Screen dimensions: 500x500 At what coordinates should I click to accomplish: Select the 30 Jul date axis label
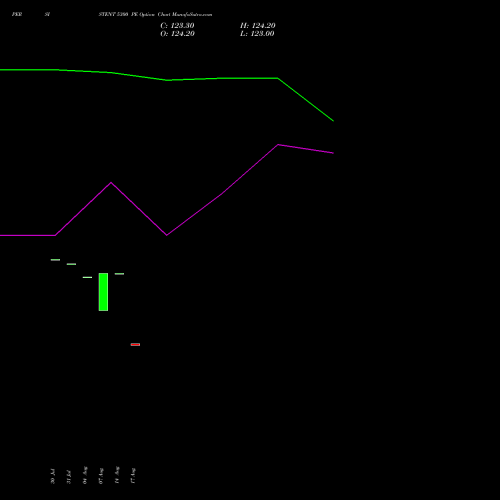click(53, 476)
